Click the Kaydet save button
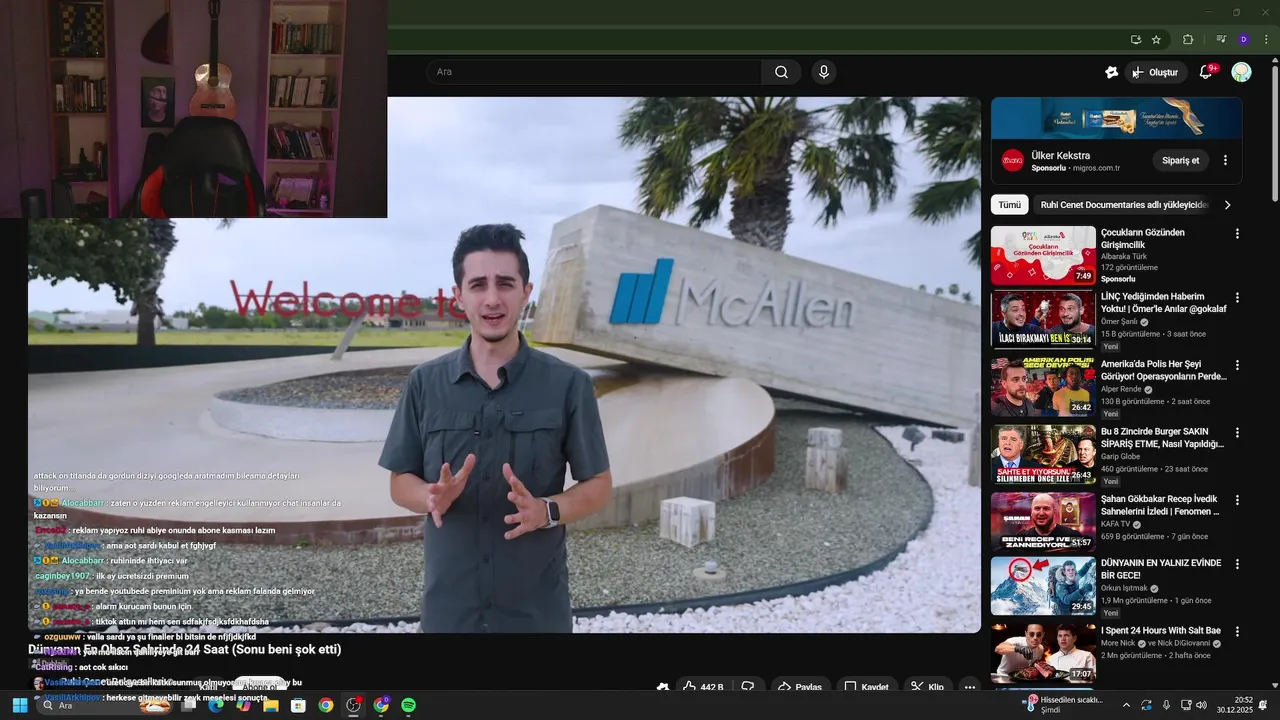Image resolution: width=1280 pixels, height=720 pixels. (x=866, y=687)
